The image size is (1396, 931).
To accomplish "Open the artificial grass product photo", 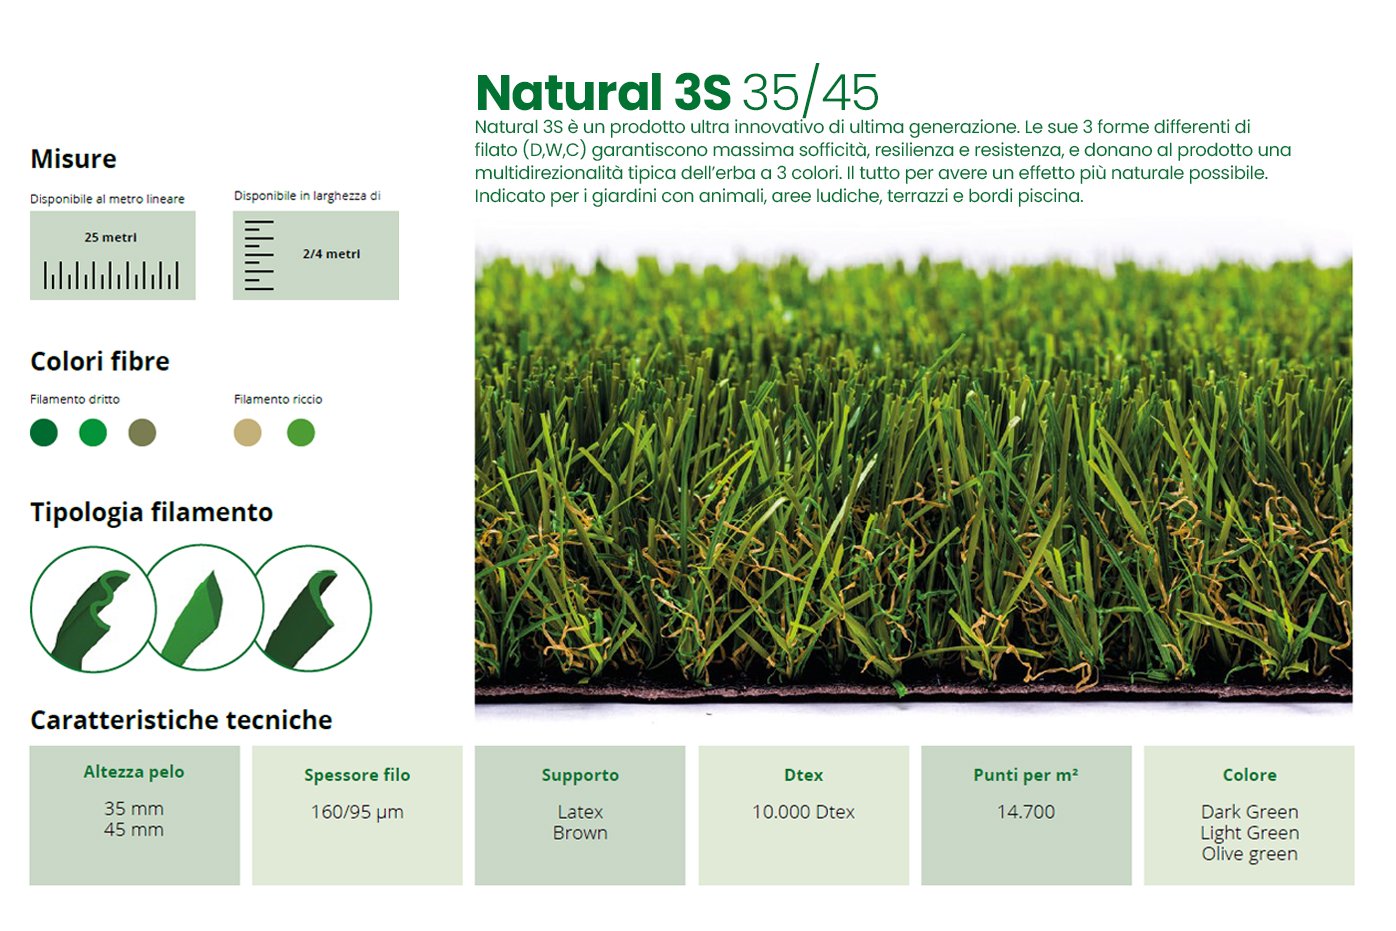I will [x=913, y=470].
